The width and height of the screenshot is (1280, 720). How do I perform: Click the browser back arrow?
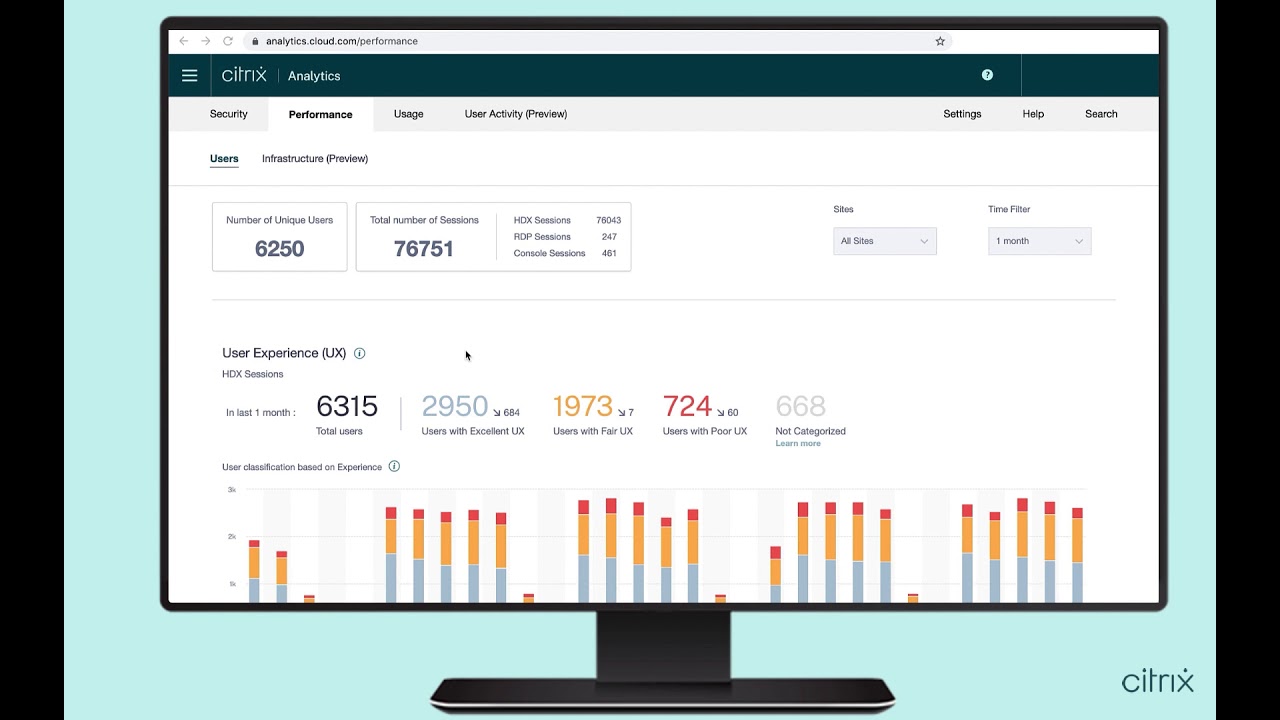click(183, 41)
